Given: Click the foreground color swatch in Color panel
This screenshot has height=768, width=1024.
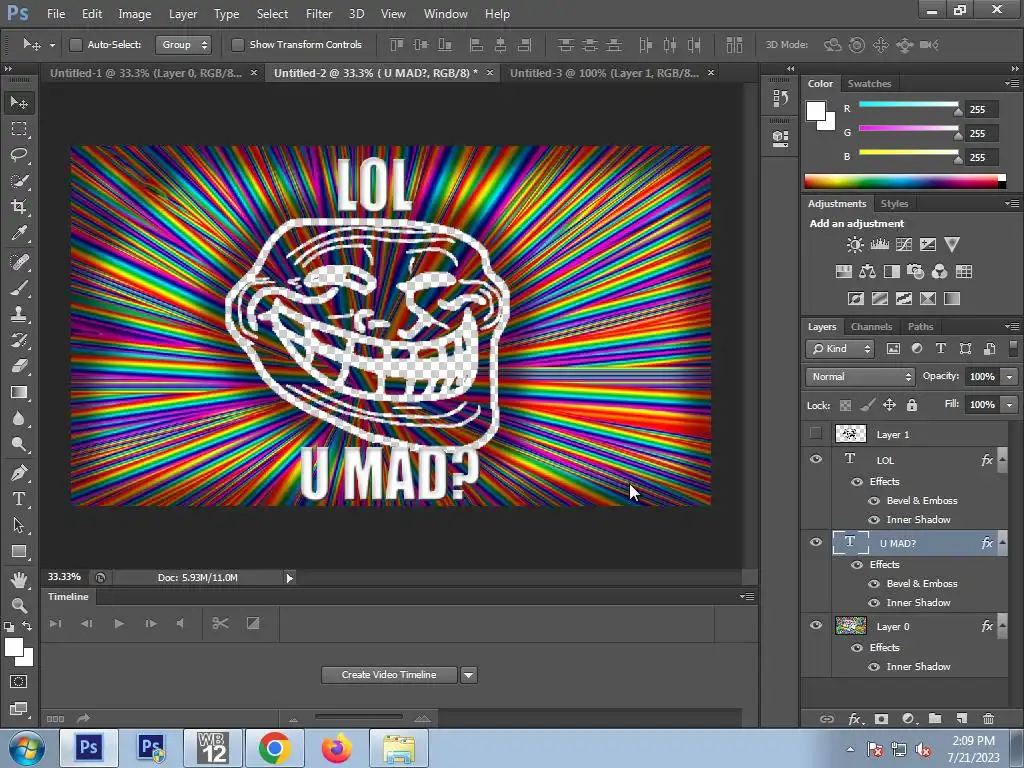Looking at the screenshot, I should tap(816, 111).
